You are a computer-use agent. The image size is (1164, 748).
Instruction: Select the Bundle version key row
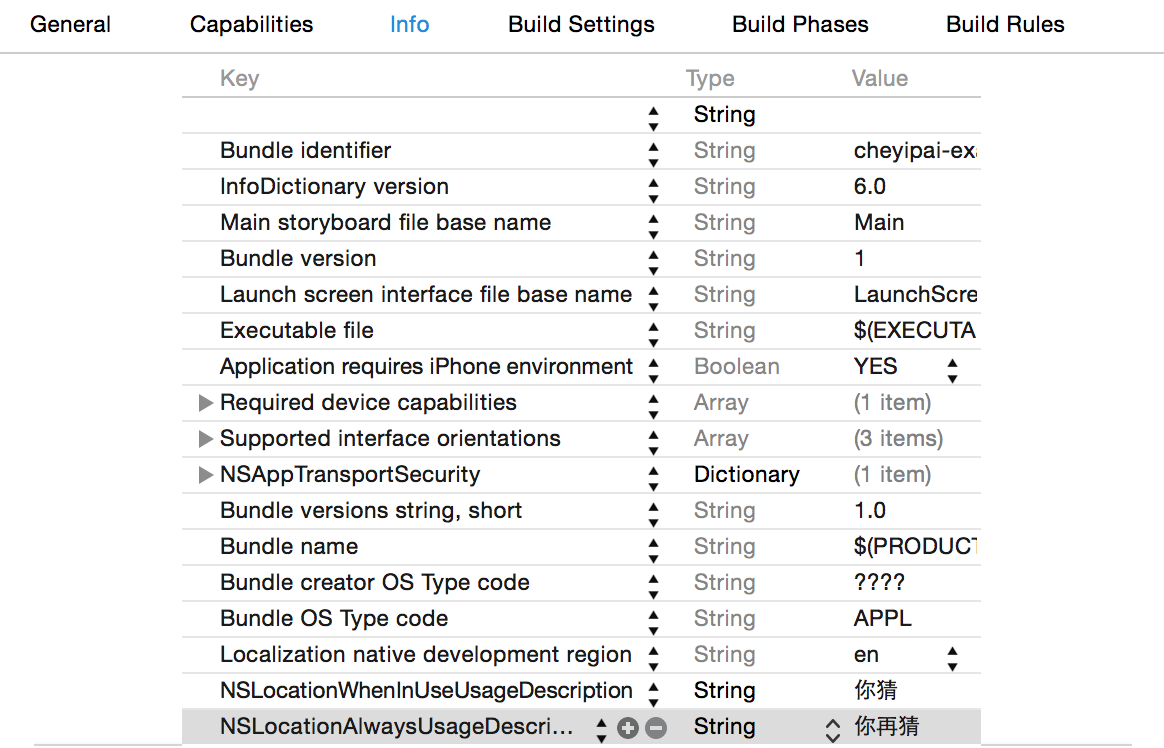click(x=298, y=259)
